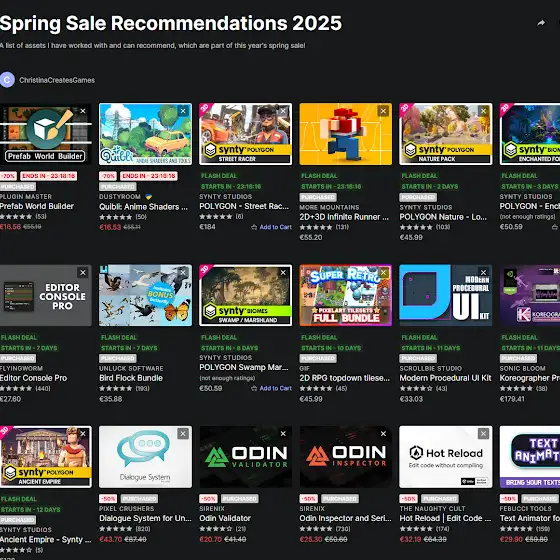The height and width of the screenshot is (560, 560).
Task: Open the Super Retro Full Bundle thumbnail
Action: (345, 295)
